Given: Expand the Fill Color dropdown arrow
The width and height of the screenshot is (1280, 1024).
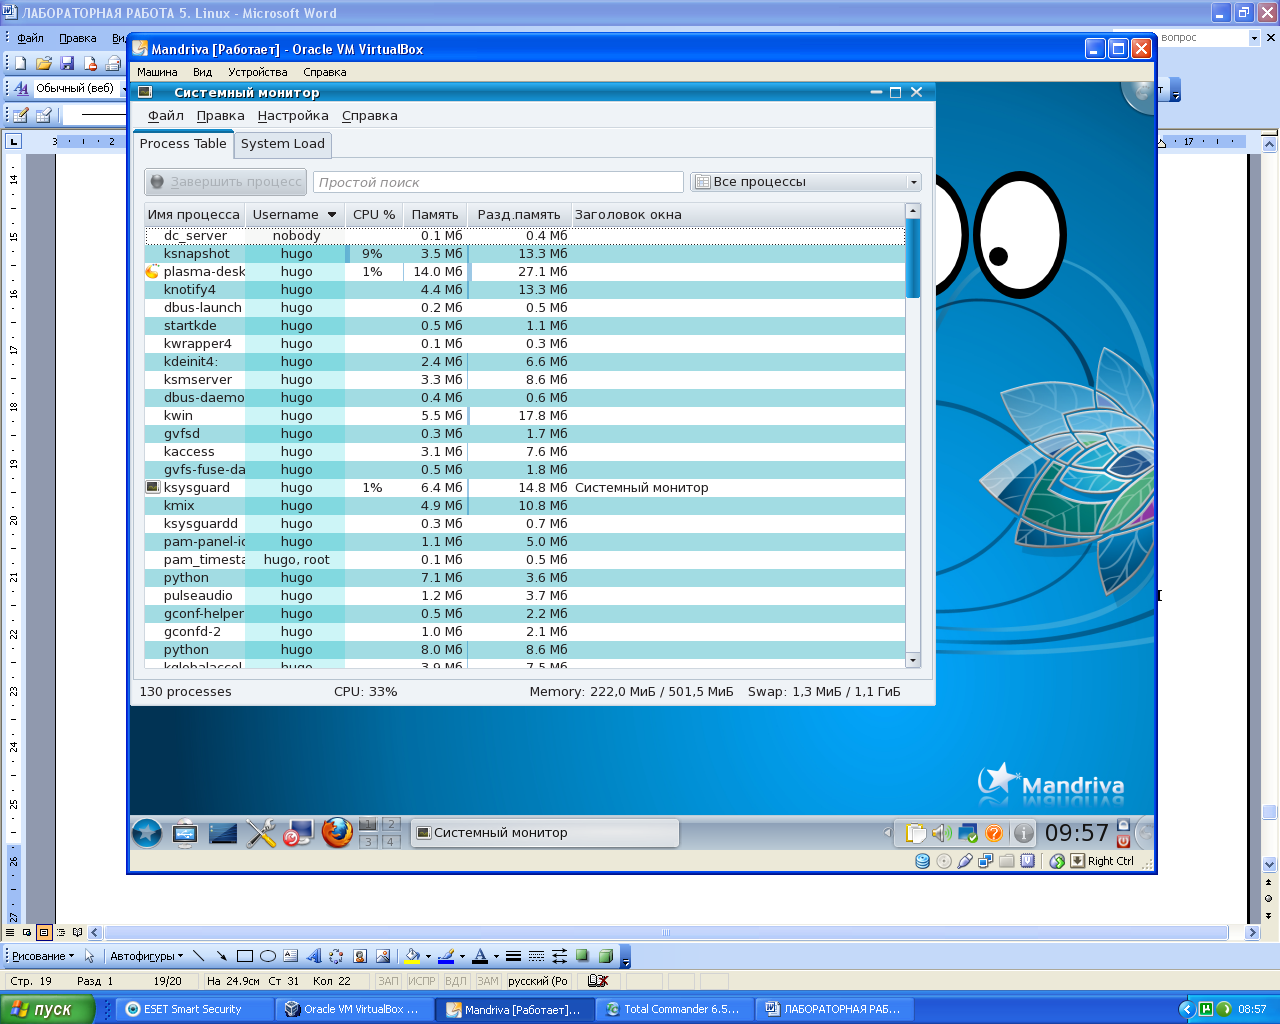Looking at the screenshot, I should point(428,957).
